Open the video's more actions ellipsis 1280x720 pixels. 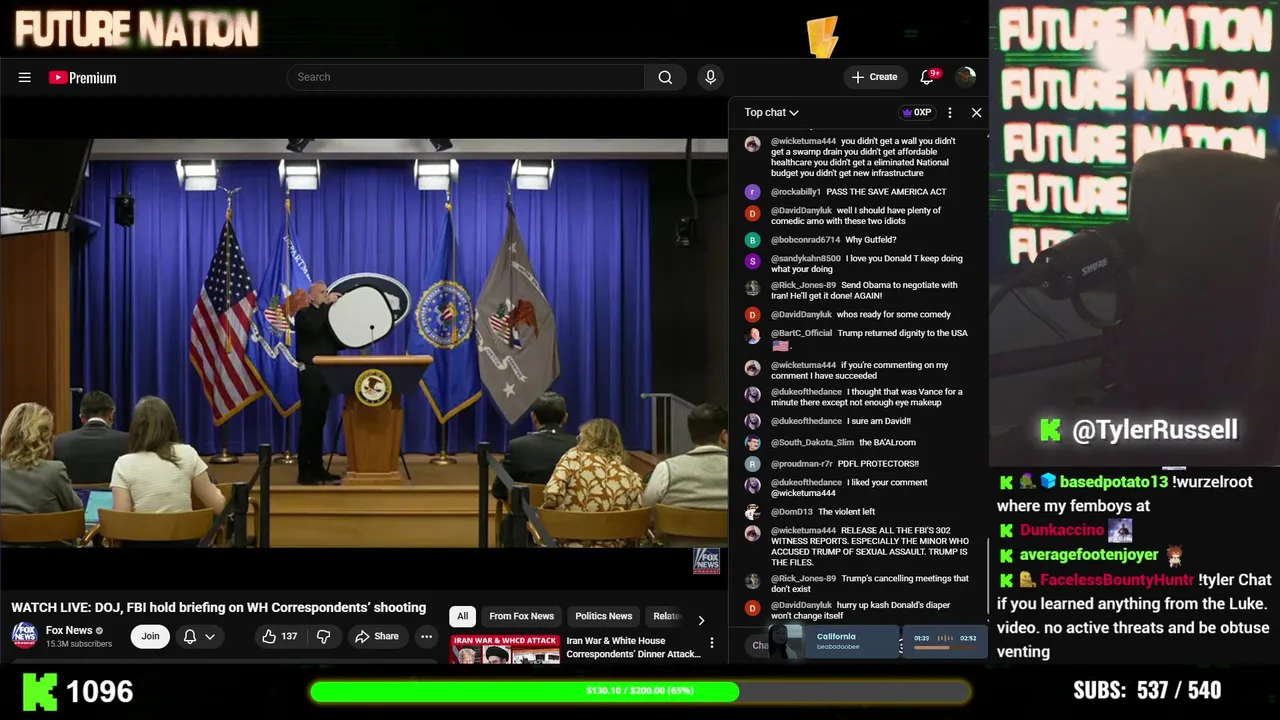coord(426,636)
